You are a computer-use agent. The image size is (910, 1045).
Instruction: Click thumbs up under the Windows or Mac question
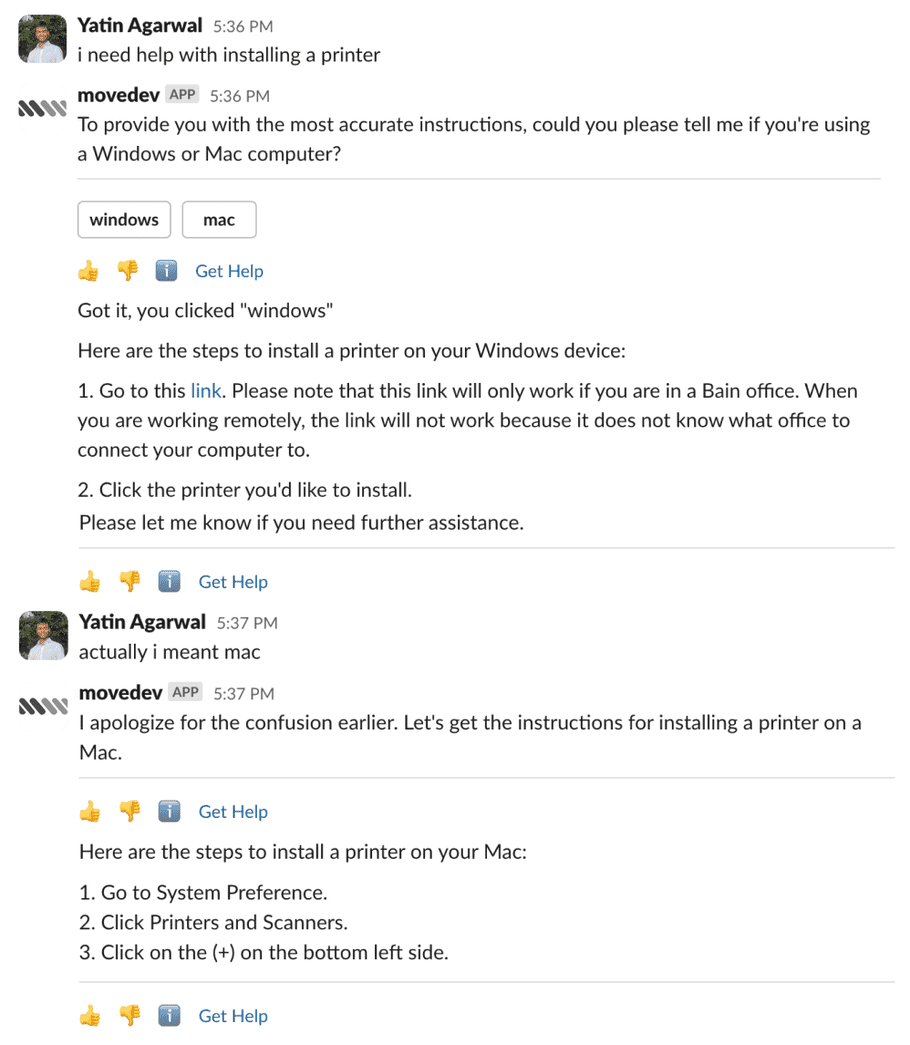89,271
